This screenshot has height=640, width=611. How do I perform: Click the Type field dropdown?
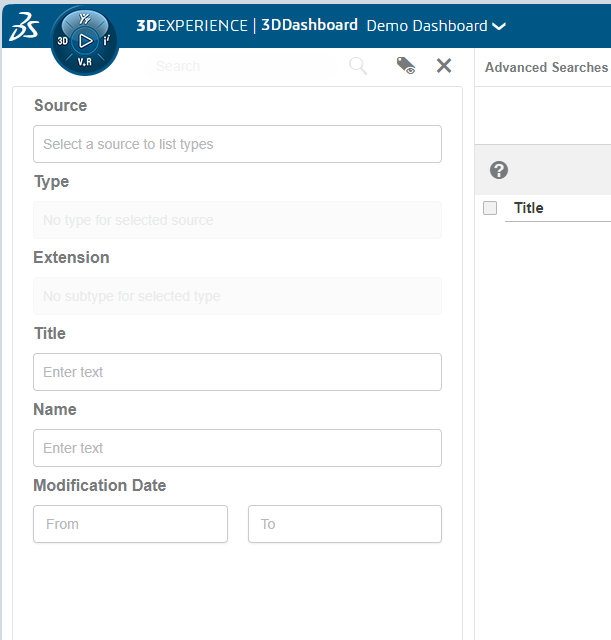coord(237,220)
